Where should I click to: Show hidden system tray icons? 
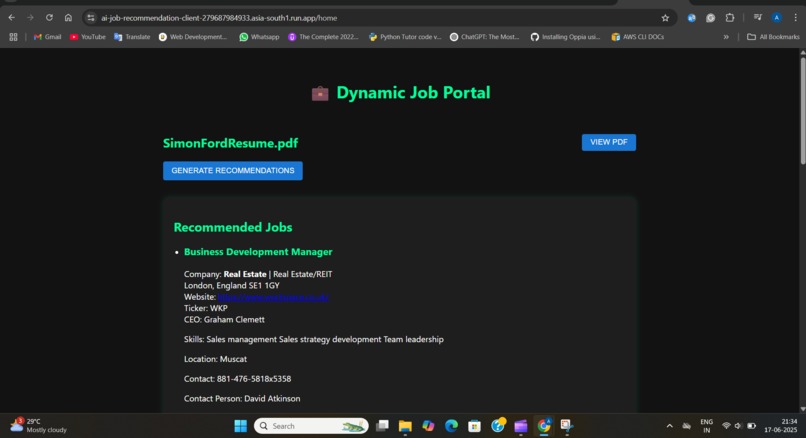pyautogui.click(x=669, y=426)
